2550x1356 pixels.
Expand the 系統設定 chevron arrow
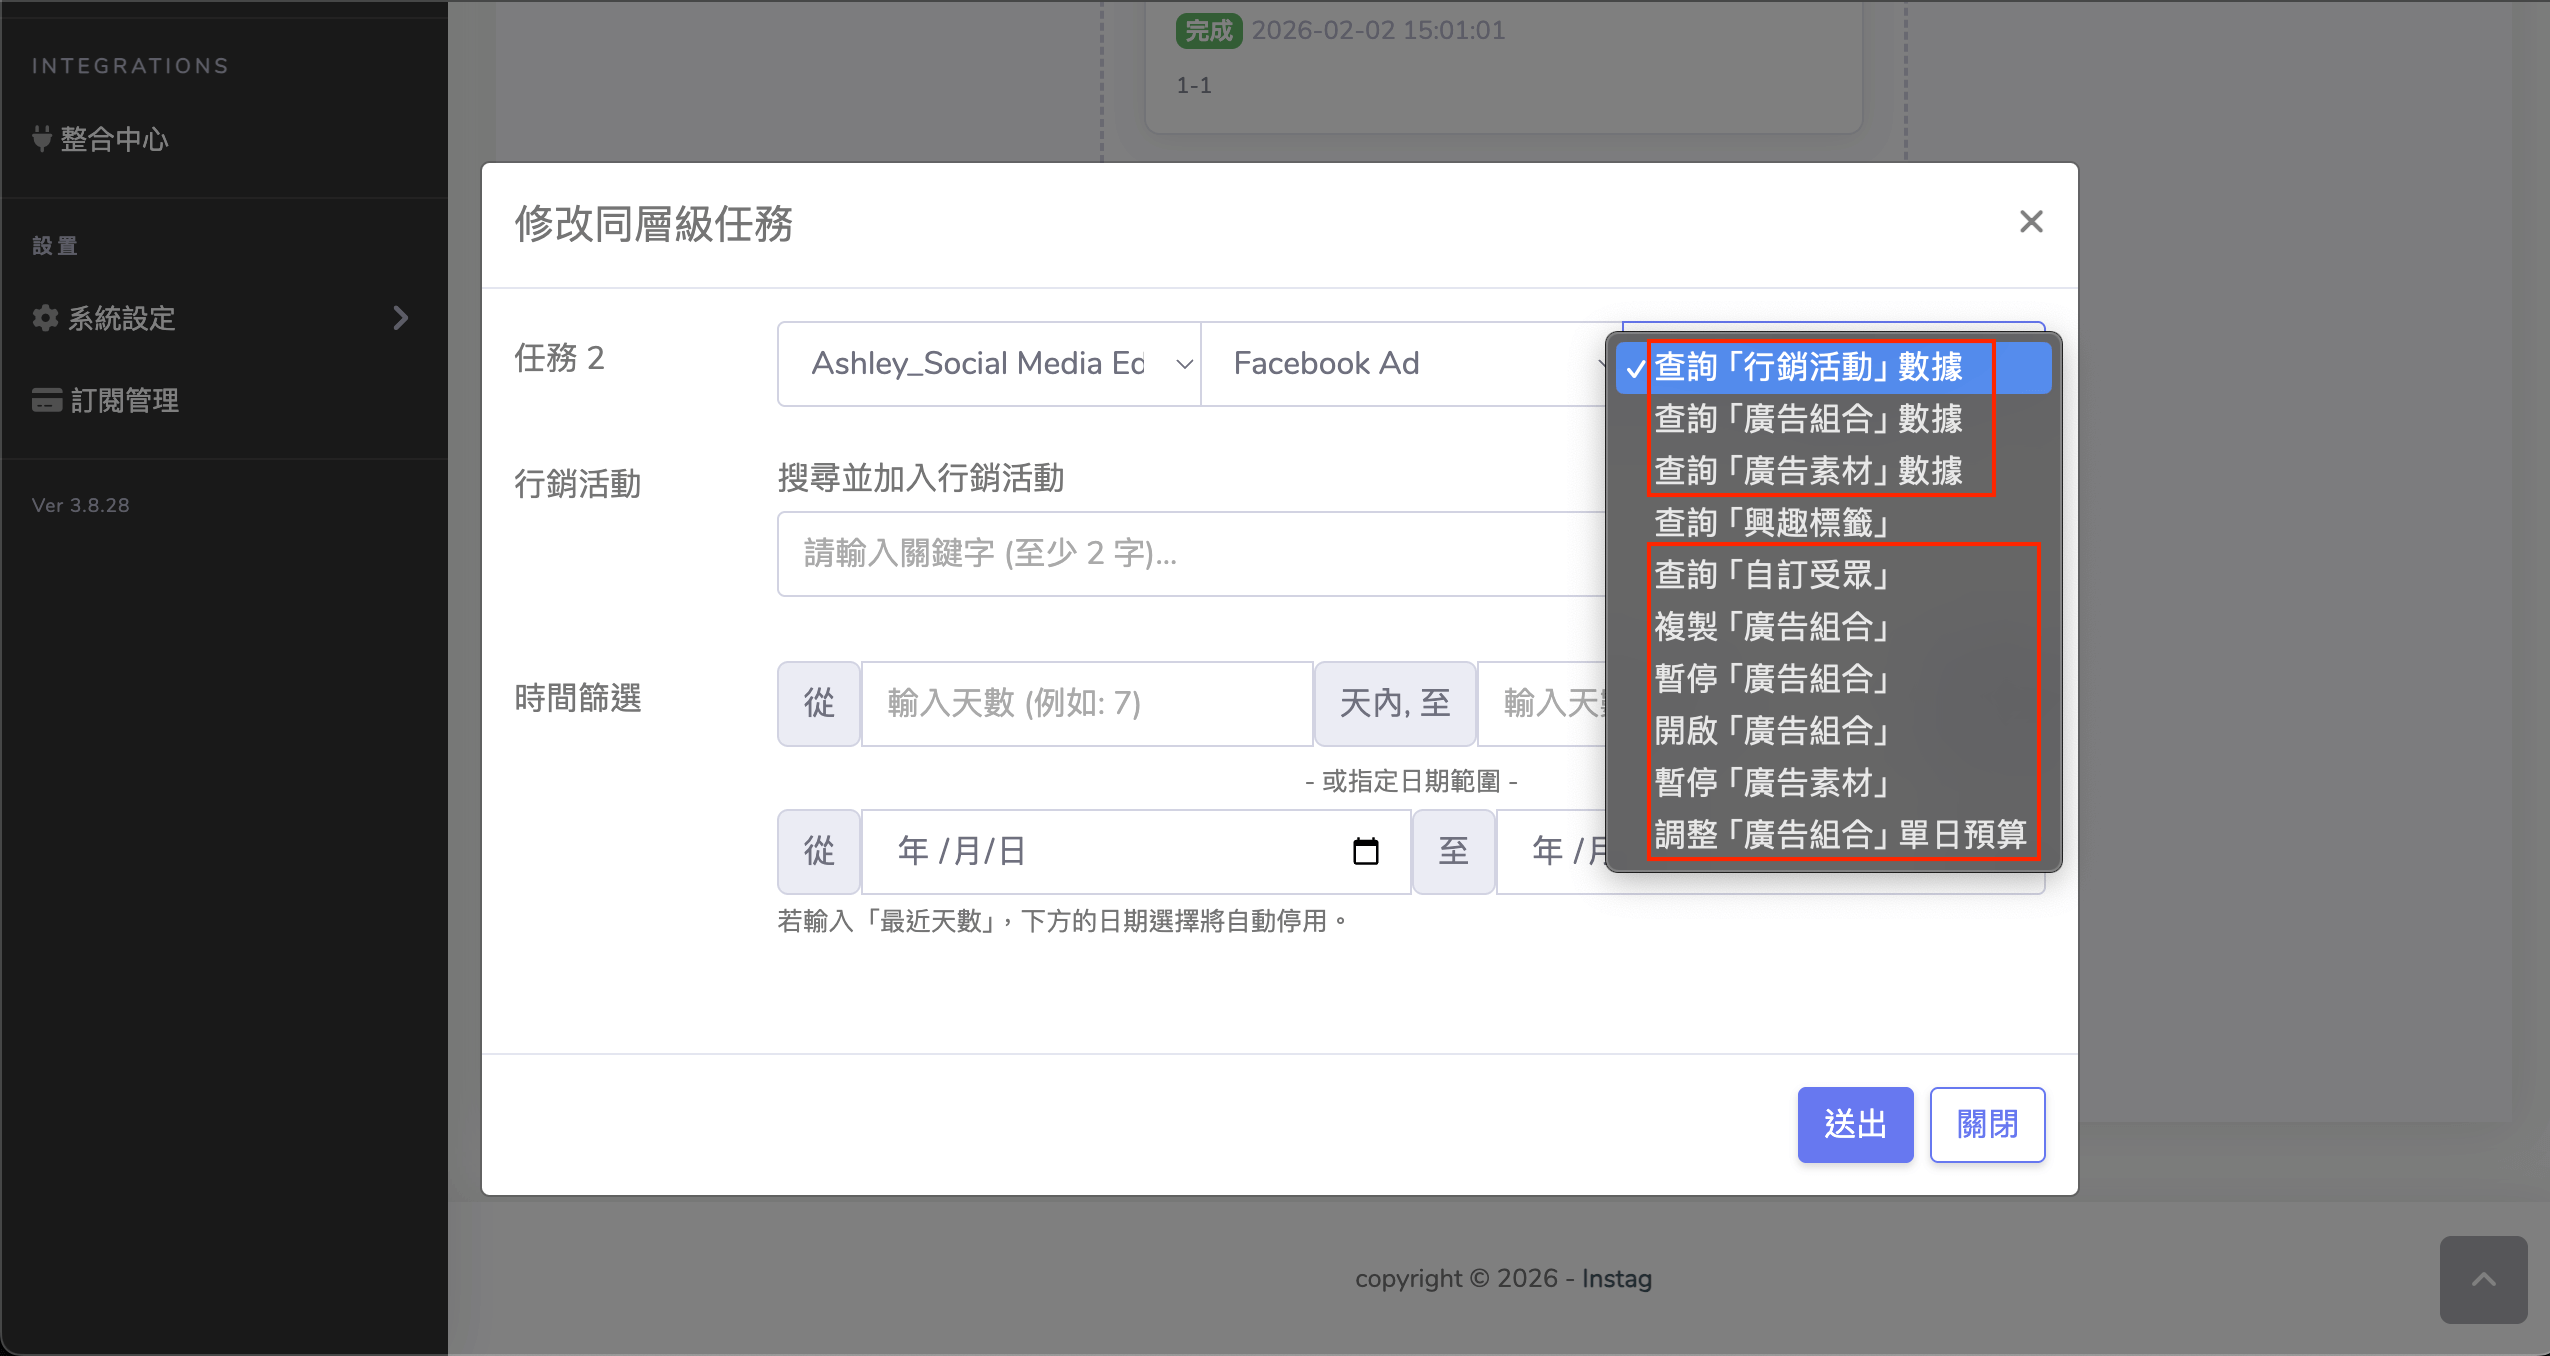point(400,318)
